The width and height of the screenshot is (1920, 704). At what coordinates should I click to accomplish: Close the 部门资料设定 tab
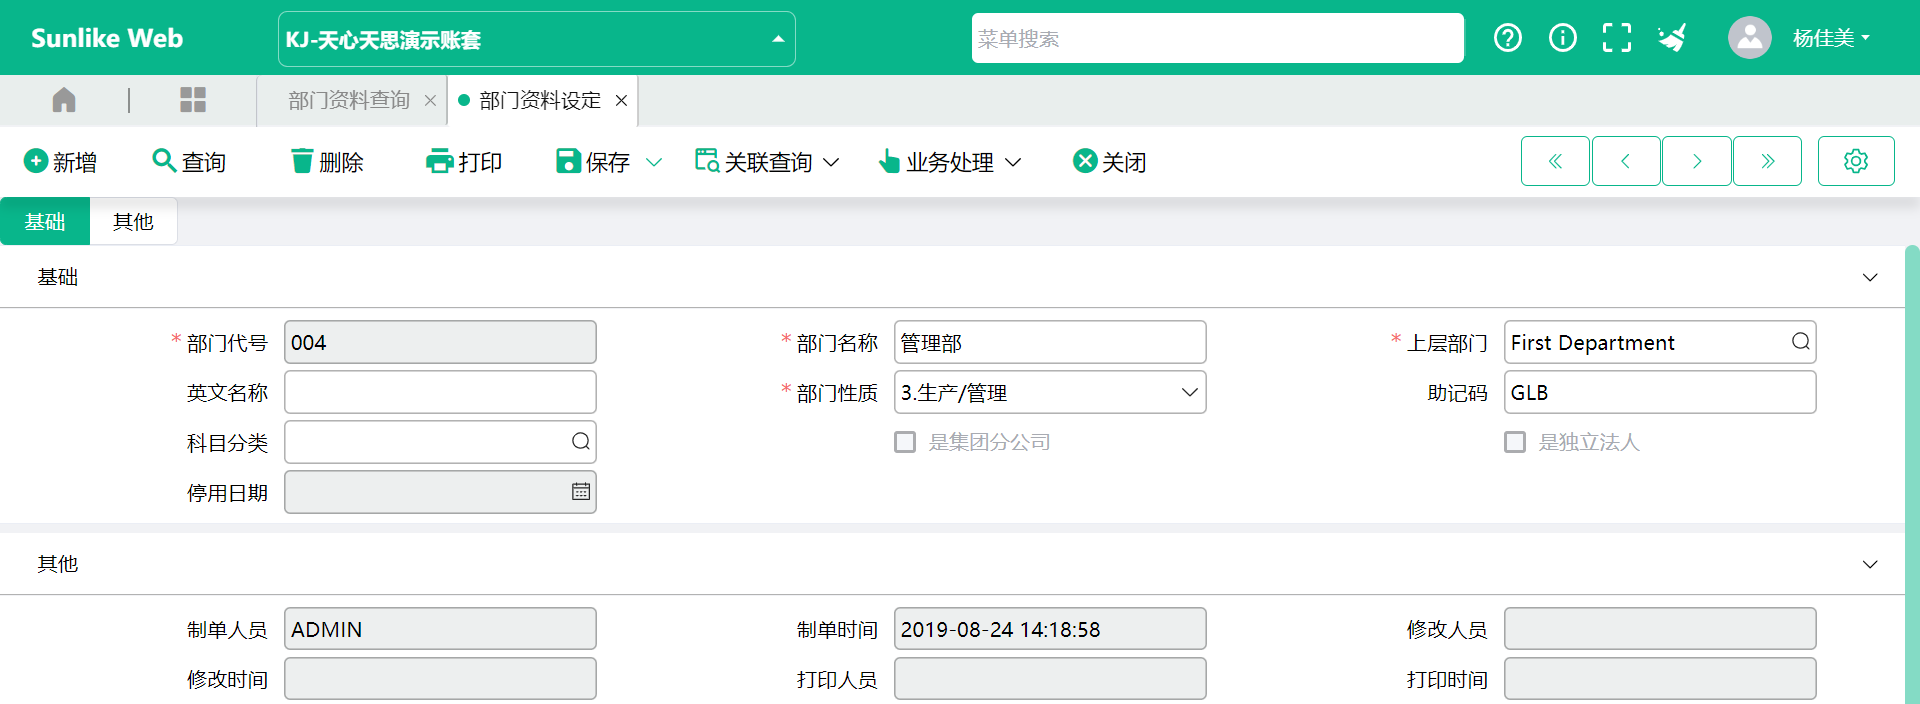[621, 101]
